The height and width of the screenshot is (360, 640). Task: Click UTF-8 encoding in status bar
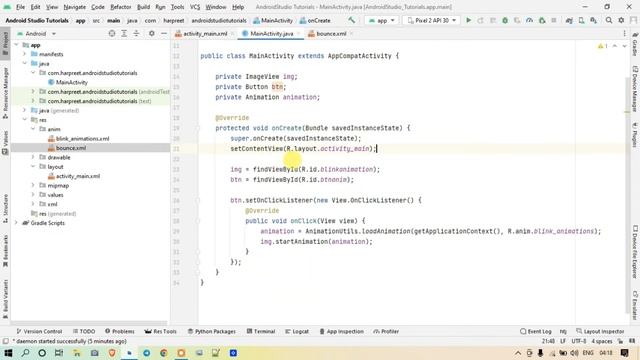tap(578, 341)
